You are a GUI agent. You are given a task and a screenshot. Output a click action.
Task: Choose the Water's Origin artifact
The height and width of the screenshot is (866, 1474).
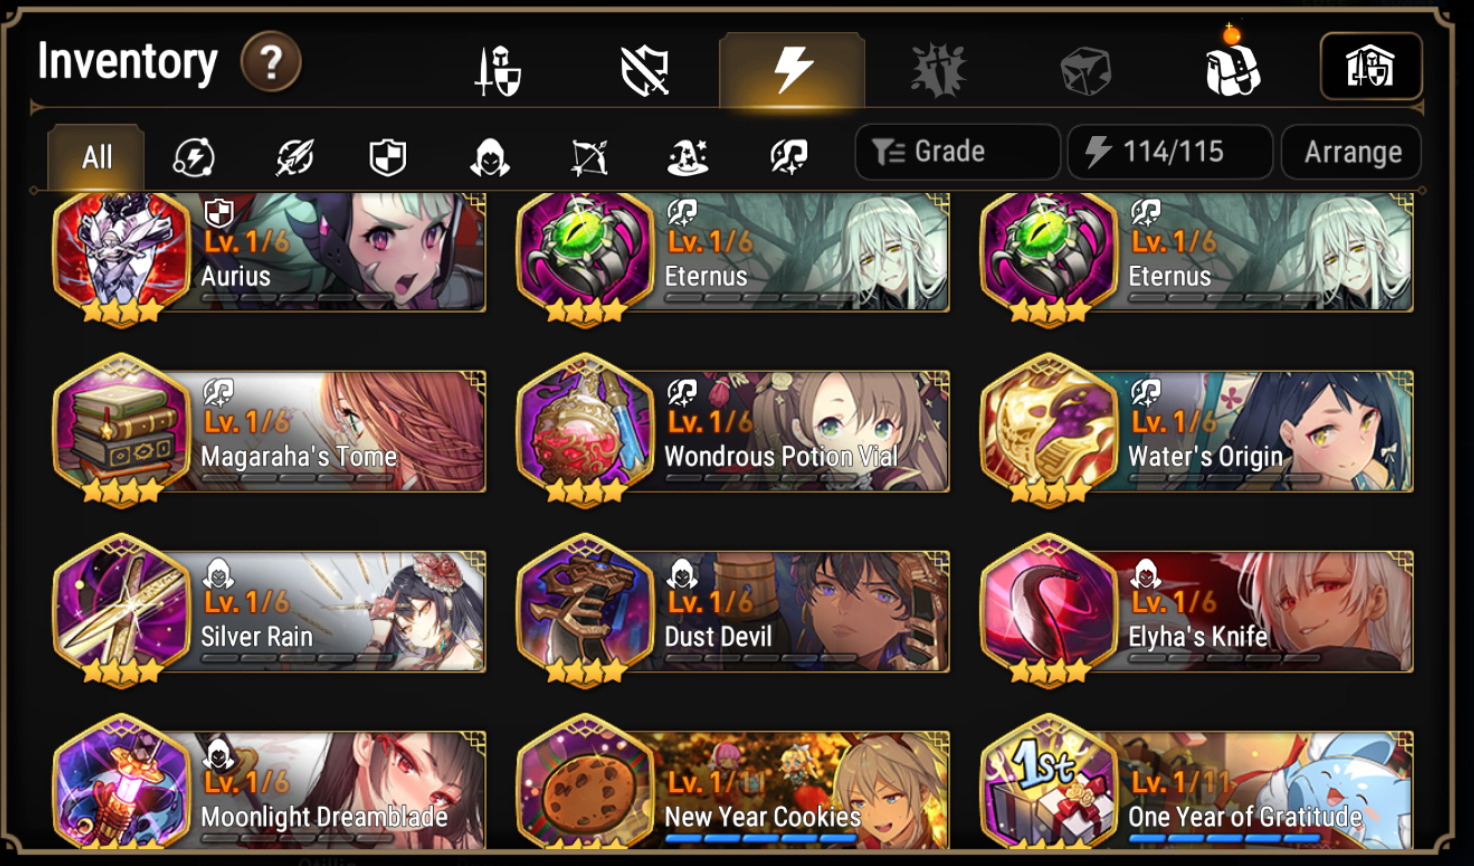click(x=1197, y=430)
